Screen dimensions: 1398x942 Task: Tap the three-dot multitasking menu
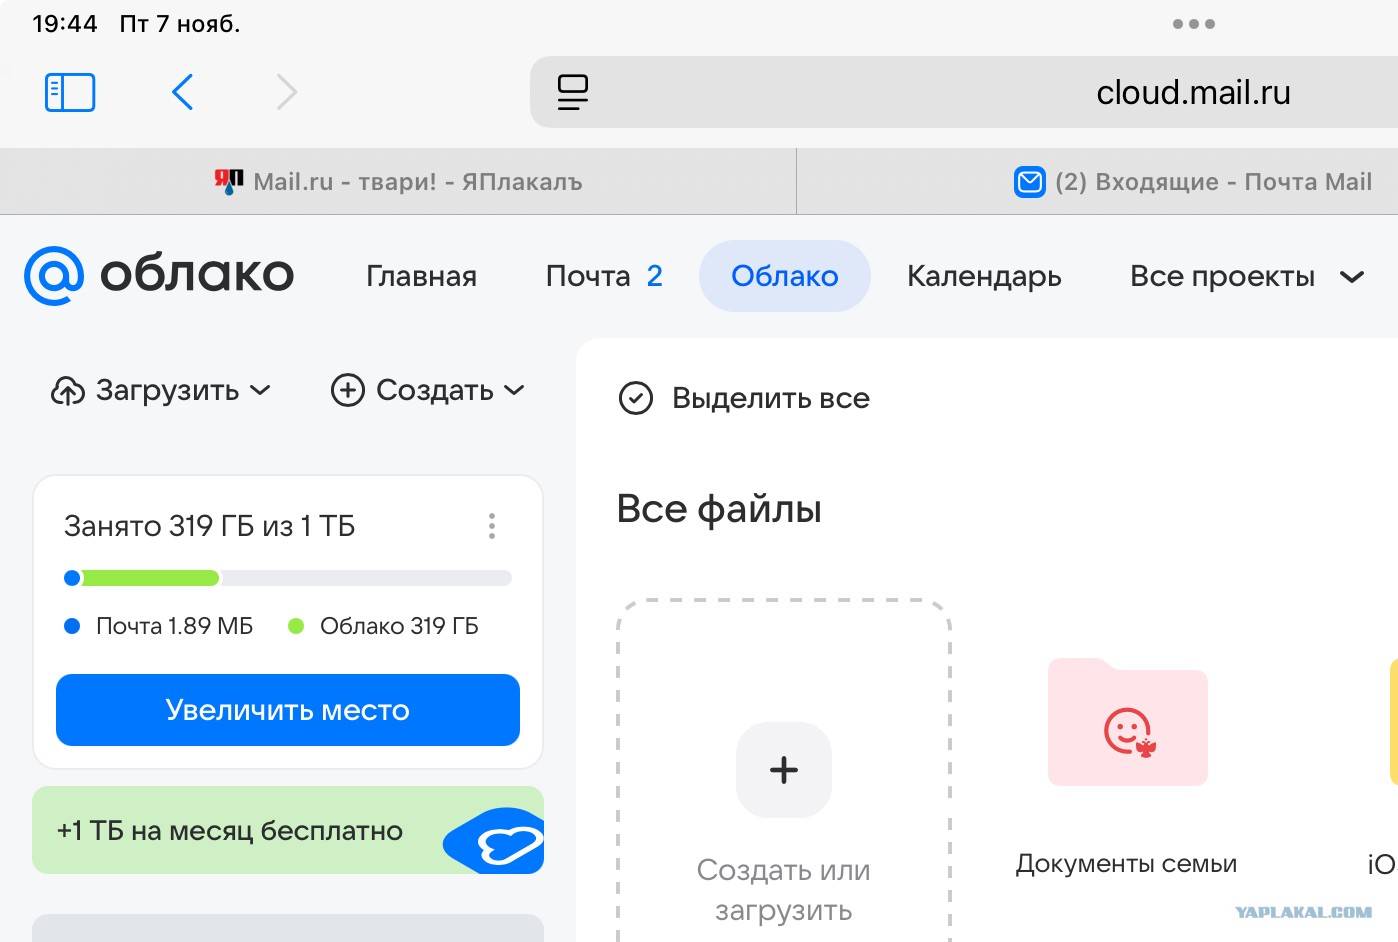(x=1194, y=24)
